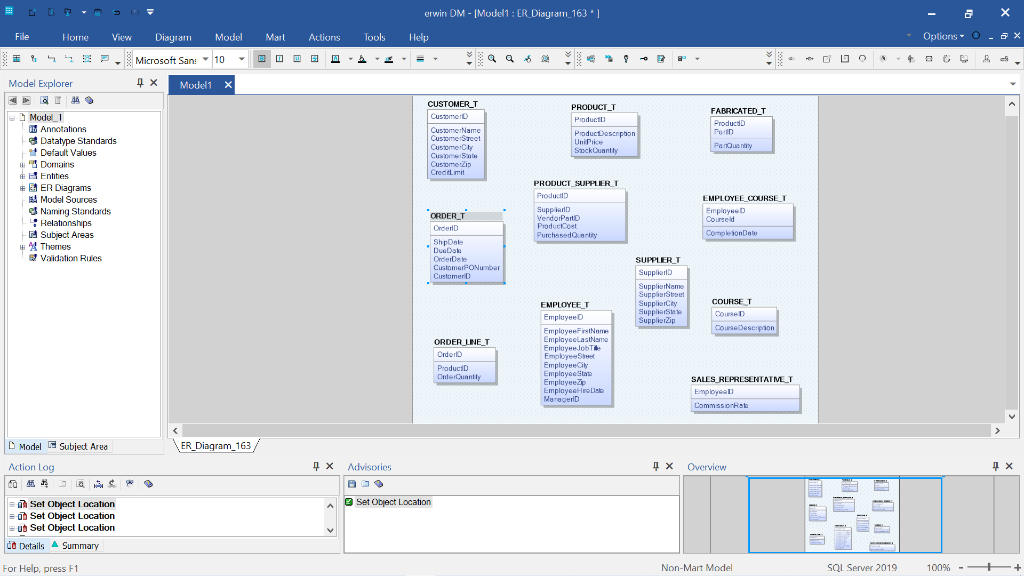Open the Mart menu
1024x576 pixels.
click(275, 37)
